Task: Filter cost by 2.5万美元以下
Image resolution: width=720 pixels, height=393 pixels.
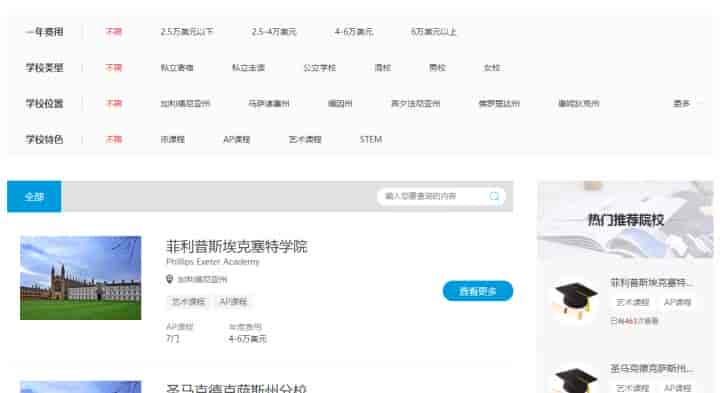Action: [187, 32]
